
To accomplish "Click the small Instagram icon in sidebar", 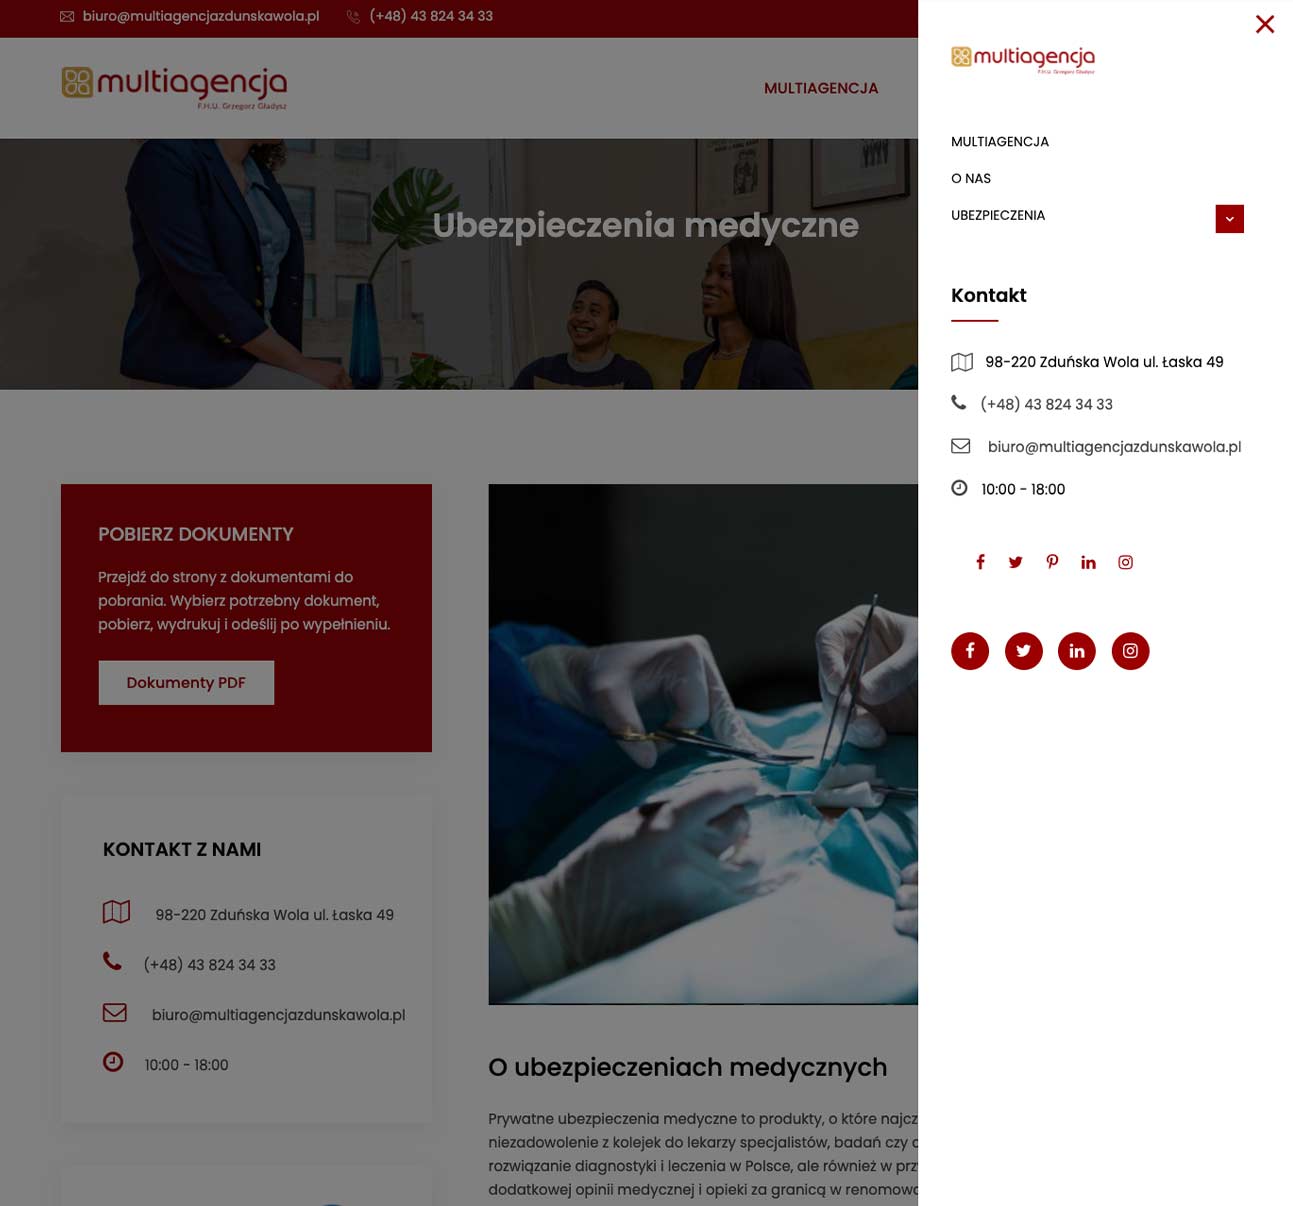I will (x=1125, y=562).
